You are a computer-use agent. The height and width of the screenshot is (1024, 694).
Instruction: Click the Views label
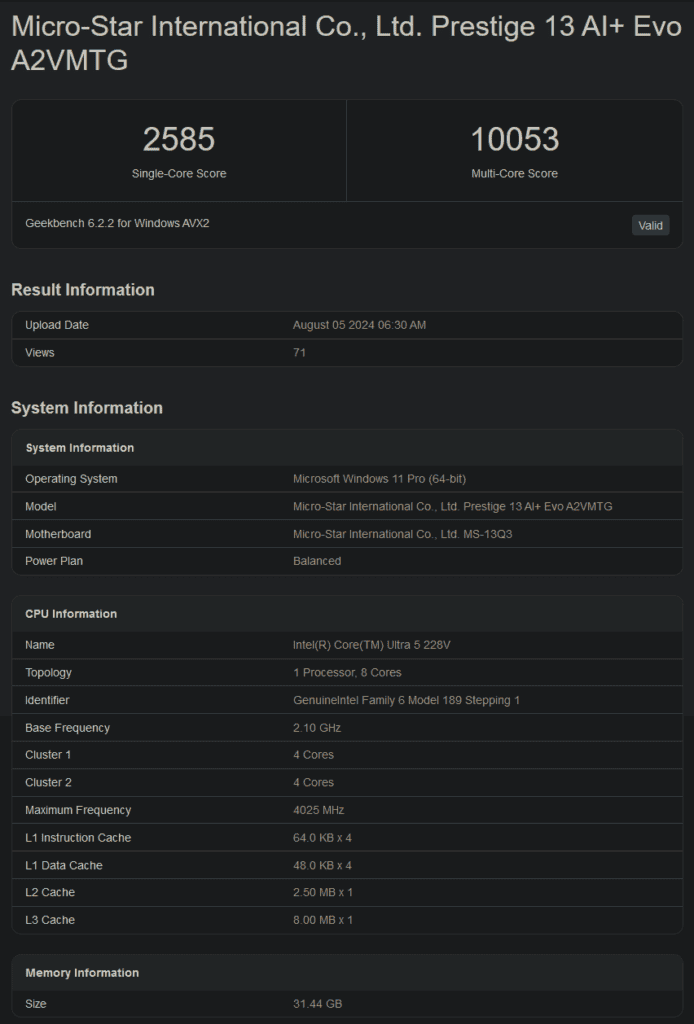(x=40, y=353)
